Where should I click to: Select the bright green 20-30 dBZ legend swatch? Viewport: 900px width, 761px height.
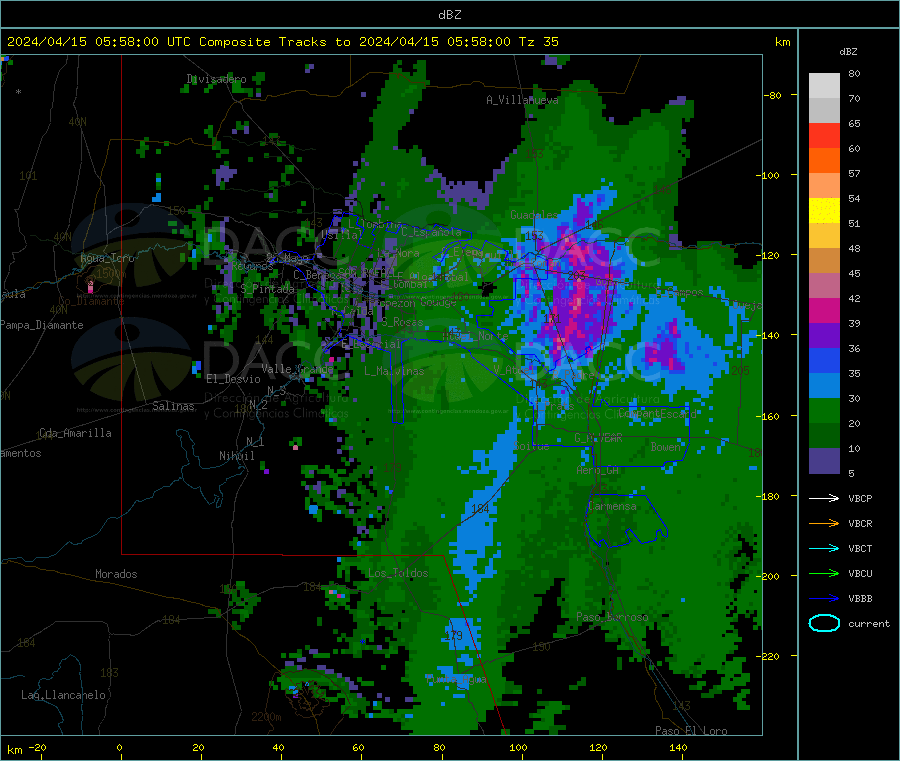pyautogui.click(x=824, y=411)
